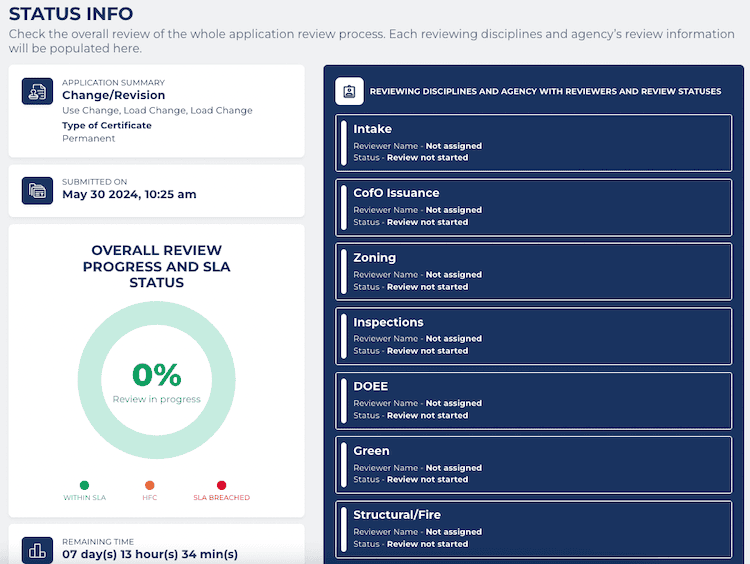Click the orange HFC legend dot
The width and height of the screenshot is (750, 564).
[149, 485]
